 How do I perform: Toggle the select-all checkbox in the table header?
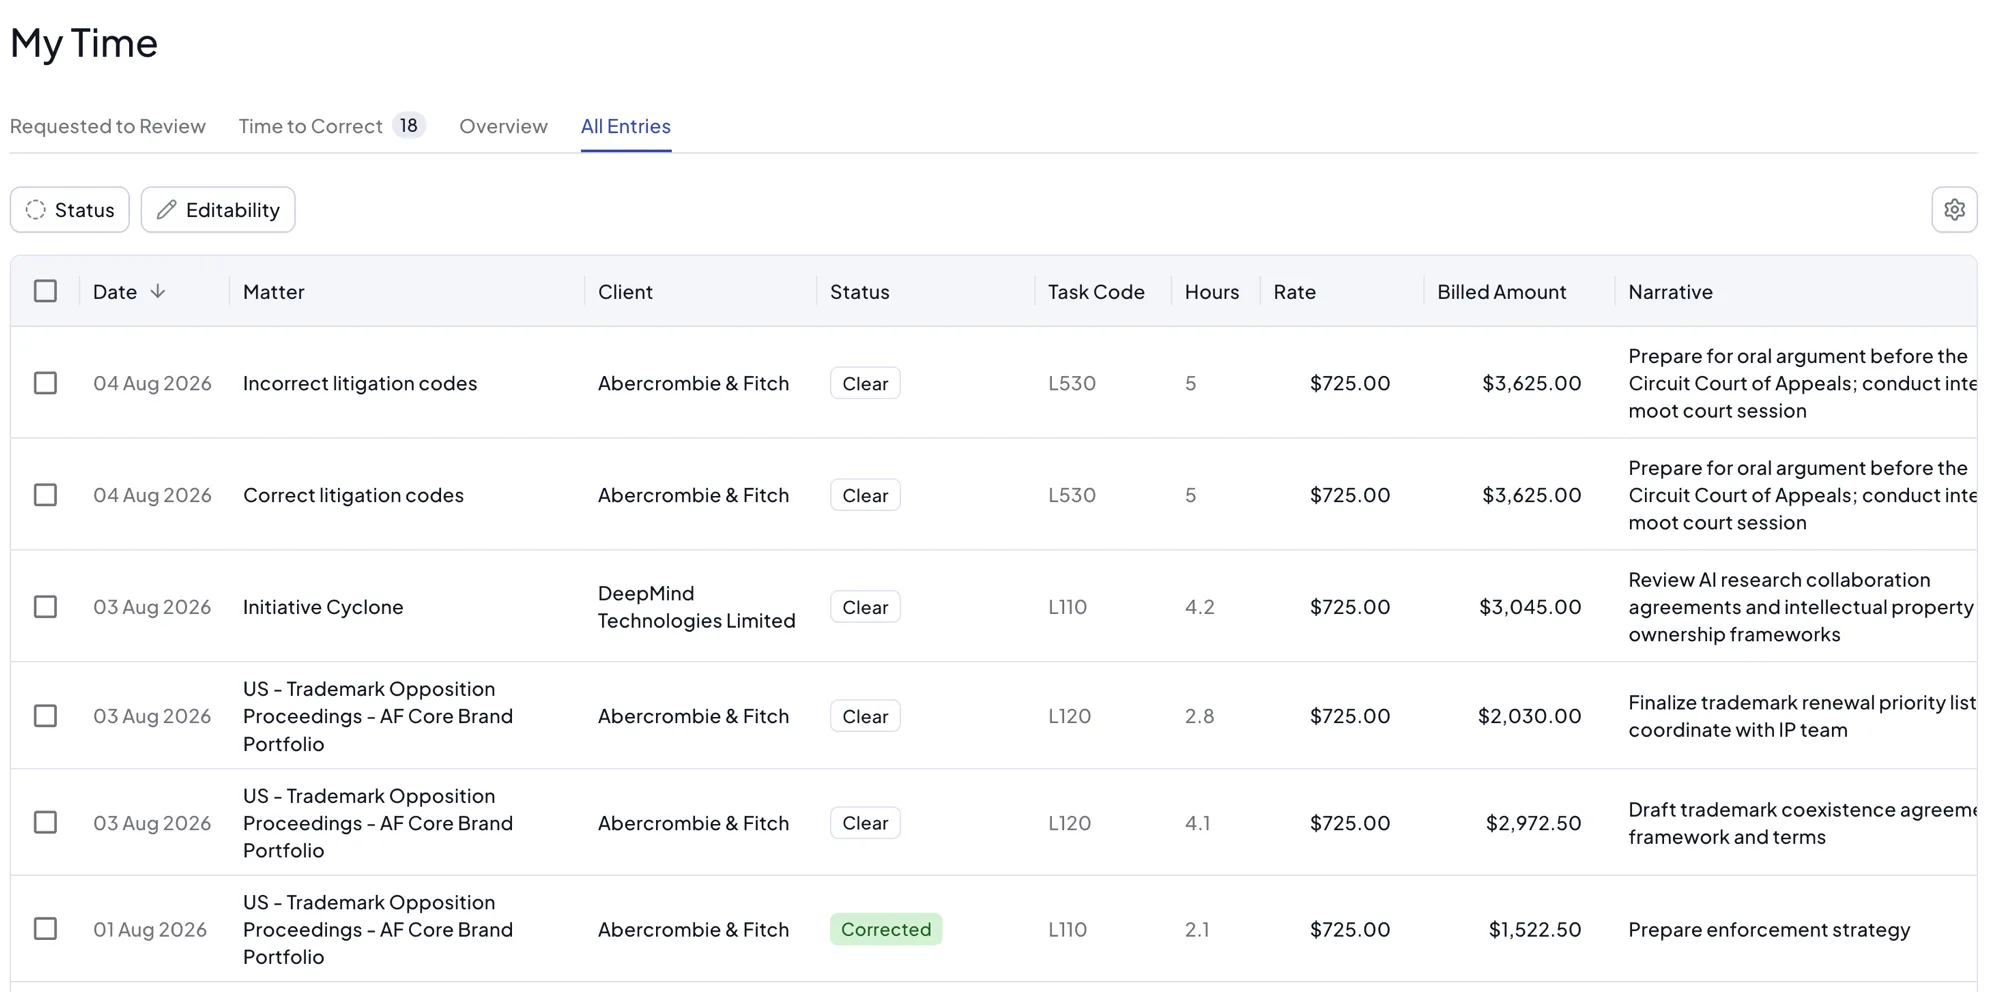point(45,291)
